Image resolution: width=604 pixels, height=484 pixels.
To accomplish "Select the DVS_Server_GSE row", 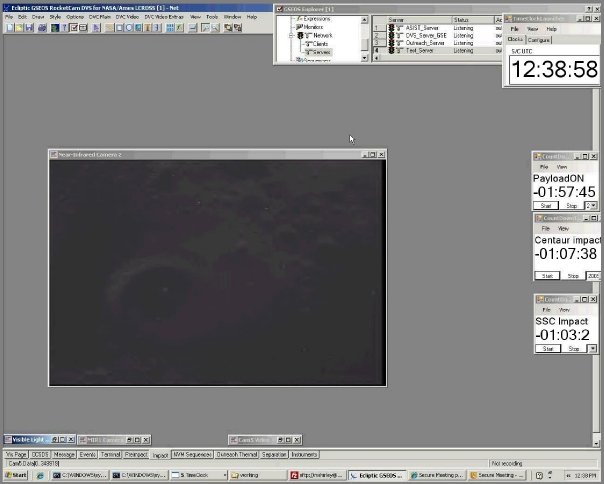I will coord(423,35).
